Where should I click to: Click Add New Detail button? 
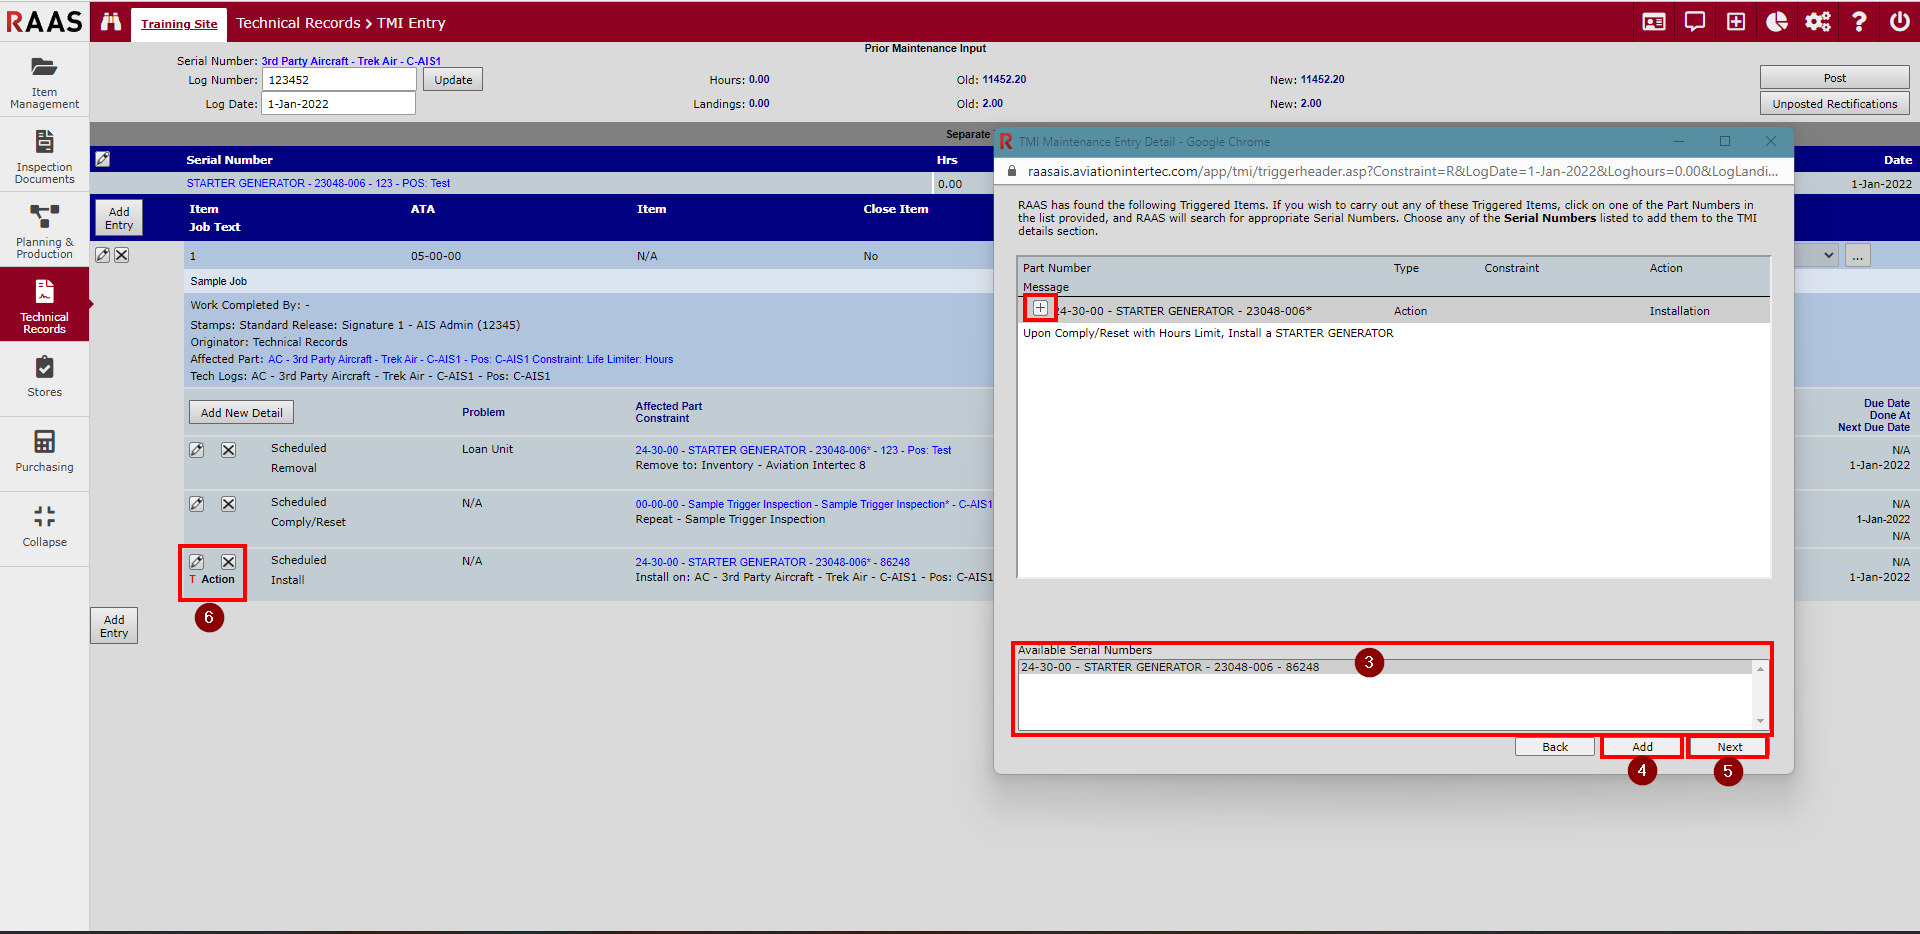click(x=241, y=413)
